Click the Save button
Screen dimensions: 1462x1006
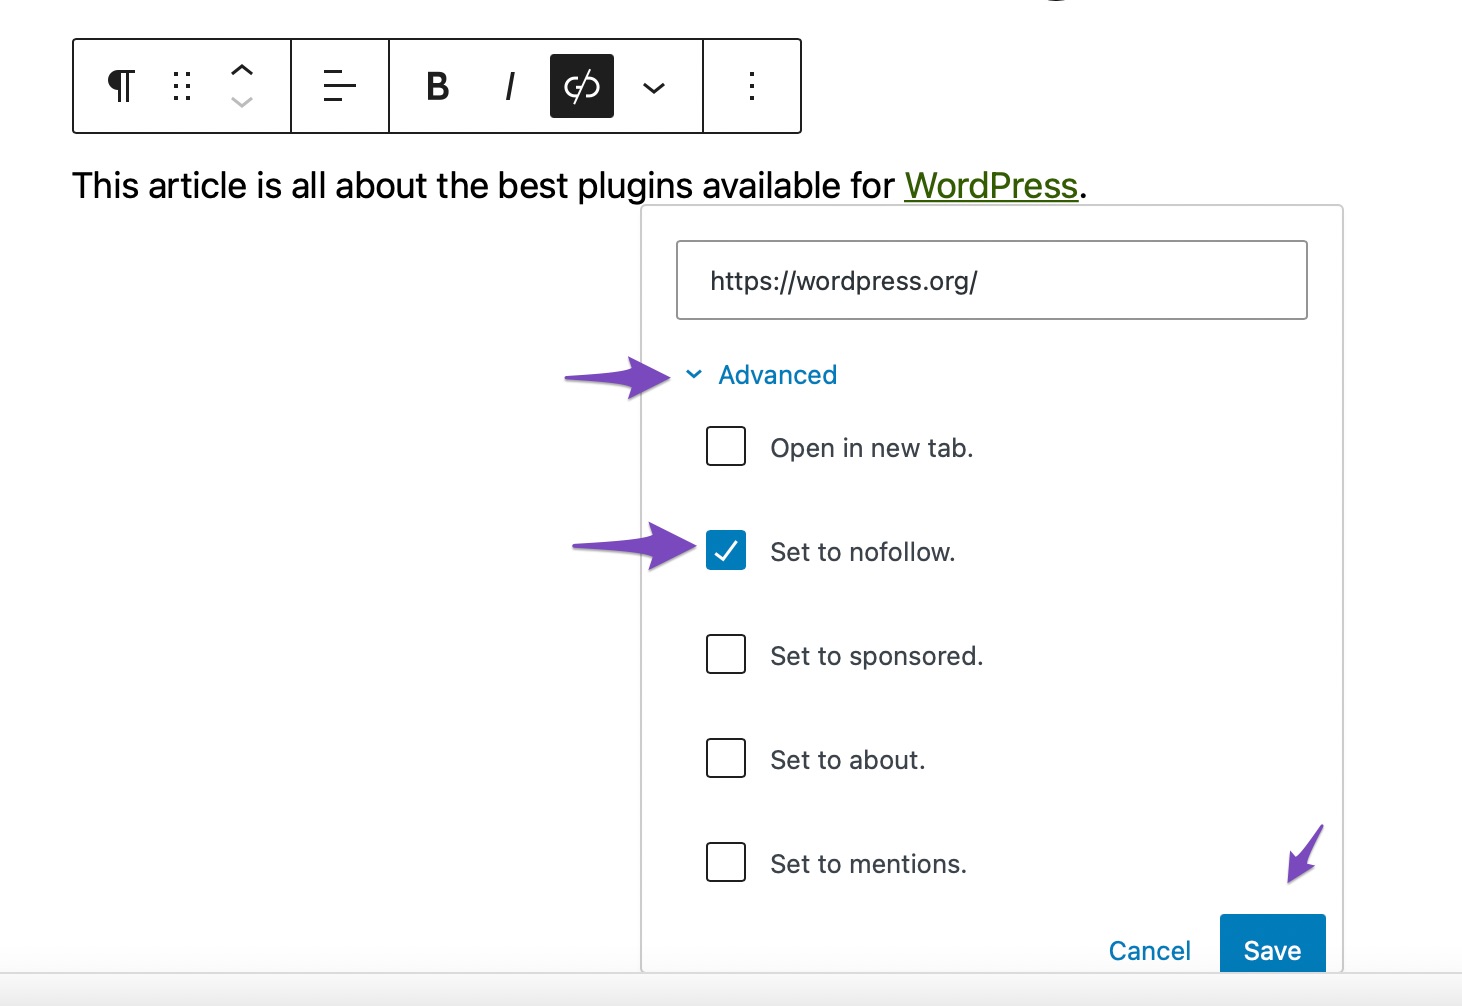point(1272,948)
